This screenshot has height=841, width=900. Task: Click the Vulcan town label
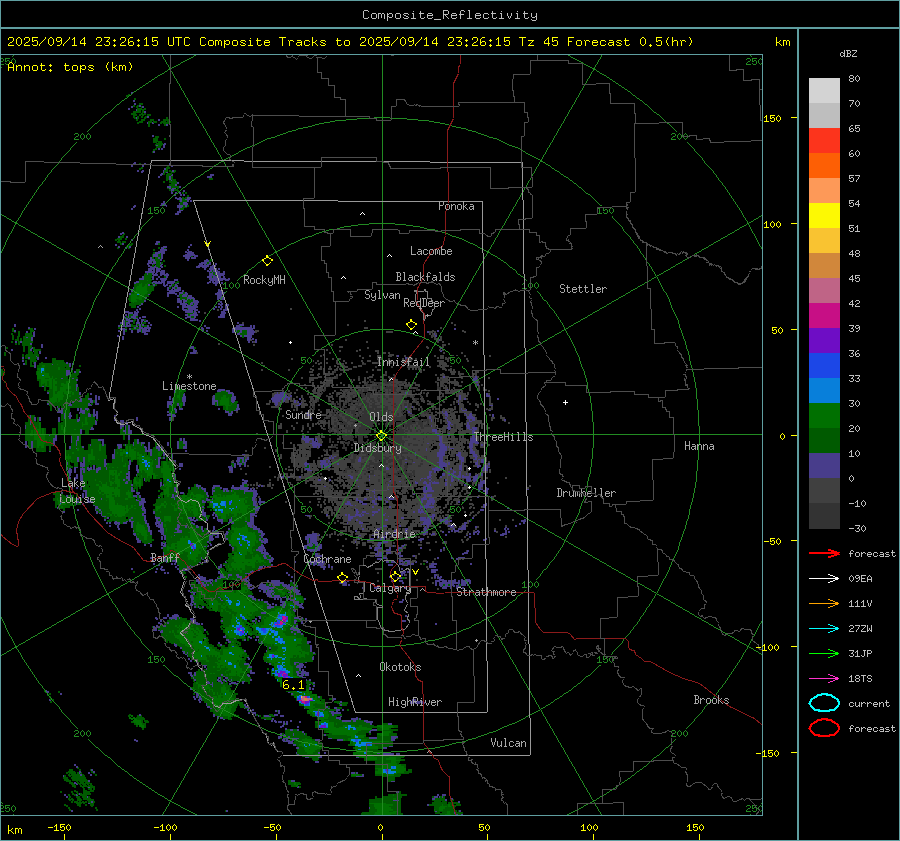pos(508,743)
